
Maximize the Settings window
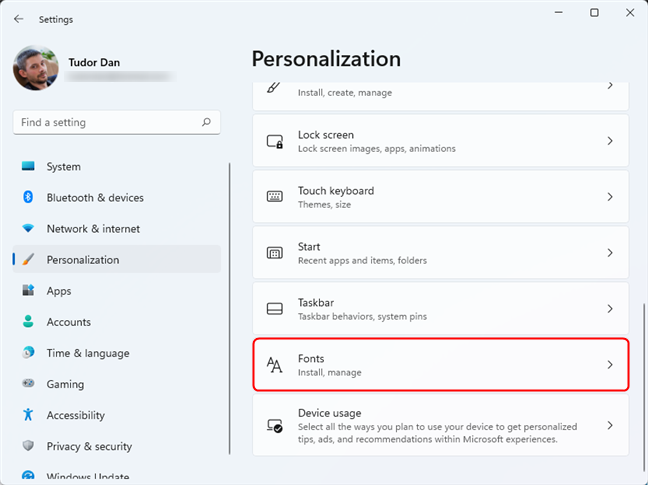click(x=594, y=13)
